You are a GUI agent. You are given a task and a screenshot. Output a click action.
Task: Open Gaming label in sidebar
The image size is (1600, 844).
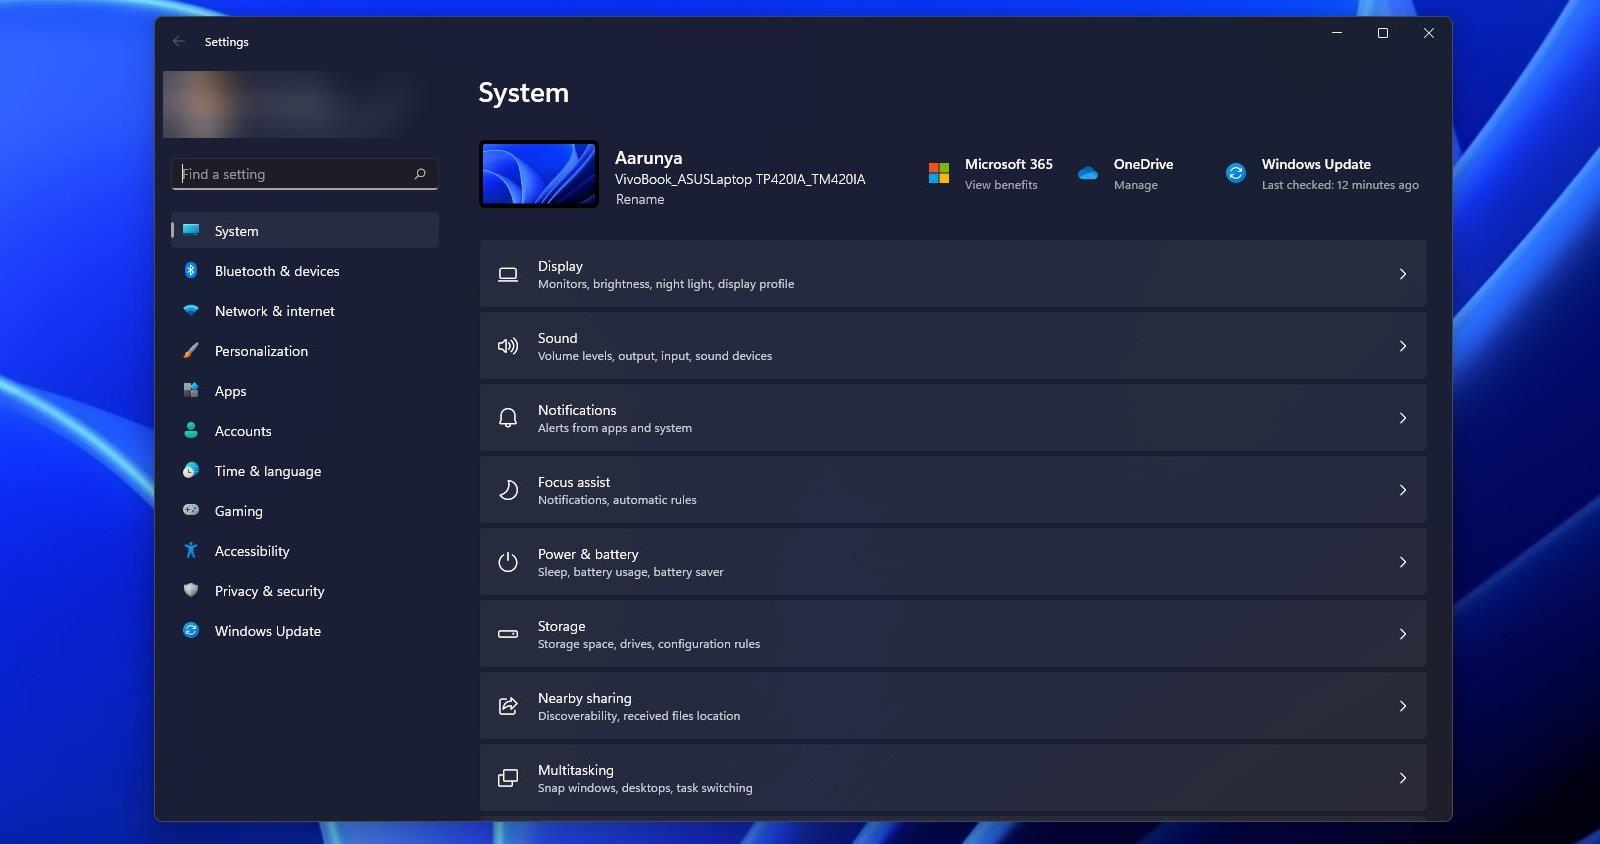tap(239, 511)
